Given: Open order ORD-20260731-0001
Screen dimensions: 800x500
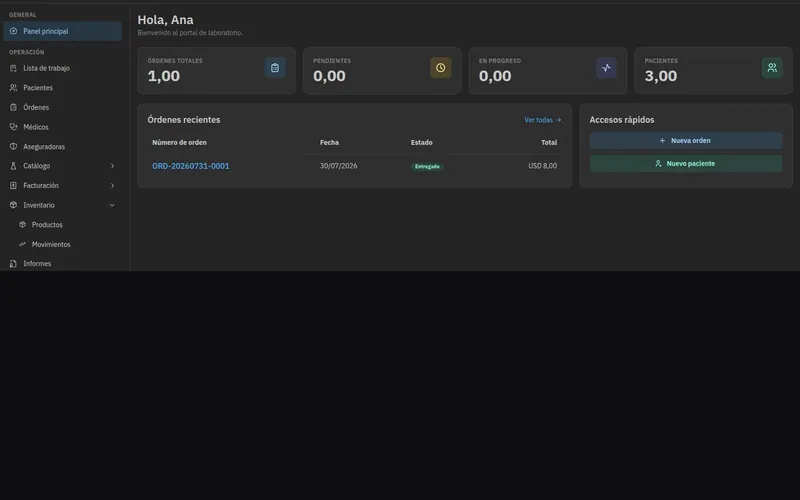Looking at the screenshot, I should 191,166.
